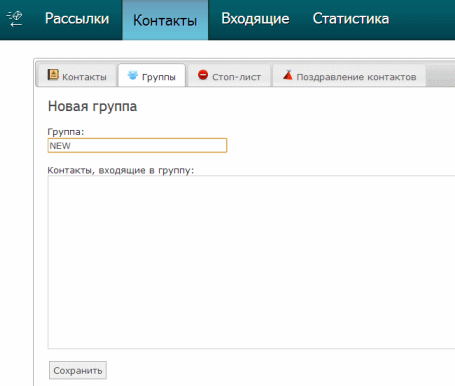The image size is (455, 386).
Task: Click inside the group contacts text area
Action: pos(251,262)
